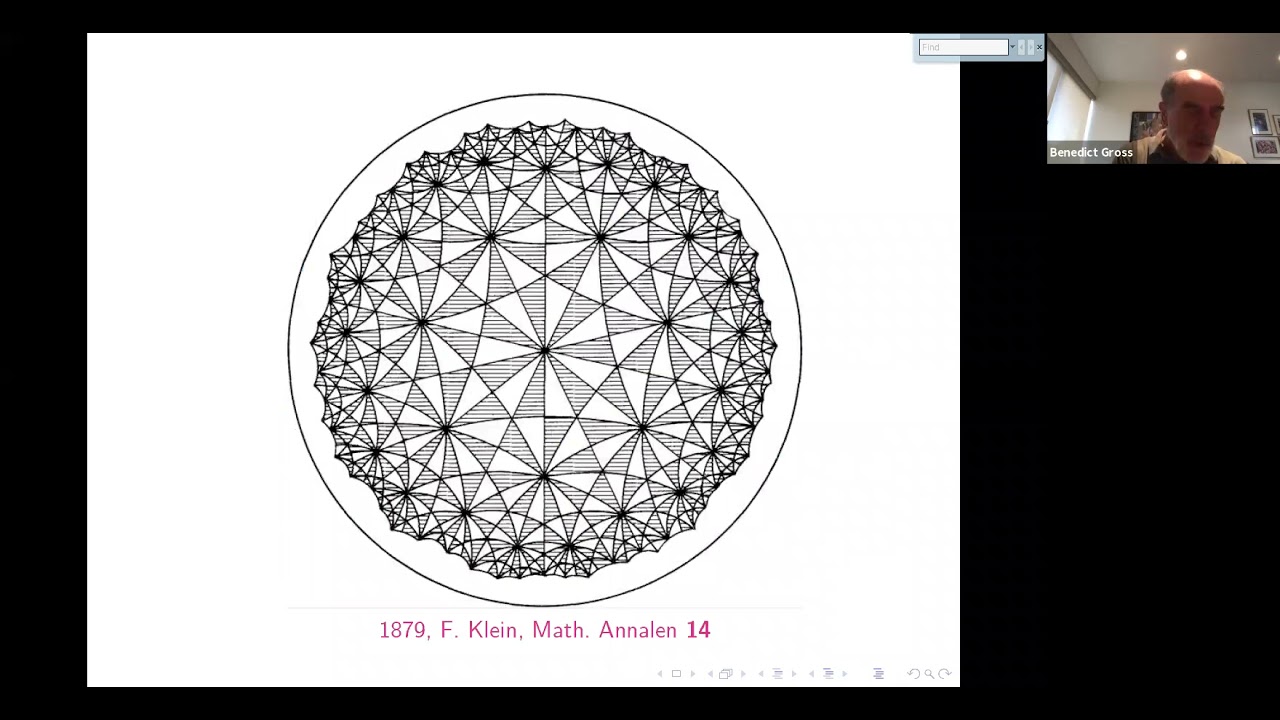
Task: Click the Beamer presentation outline icon
Action: click(x=878, y=673)
